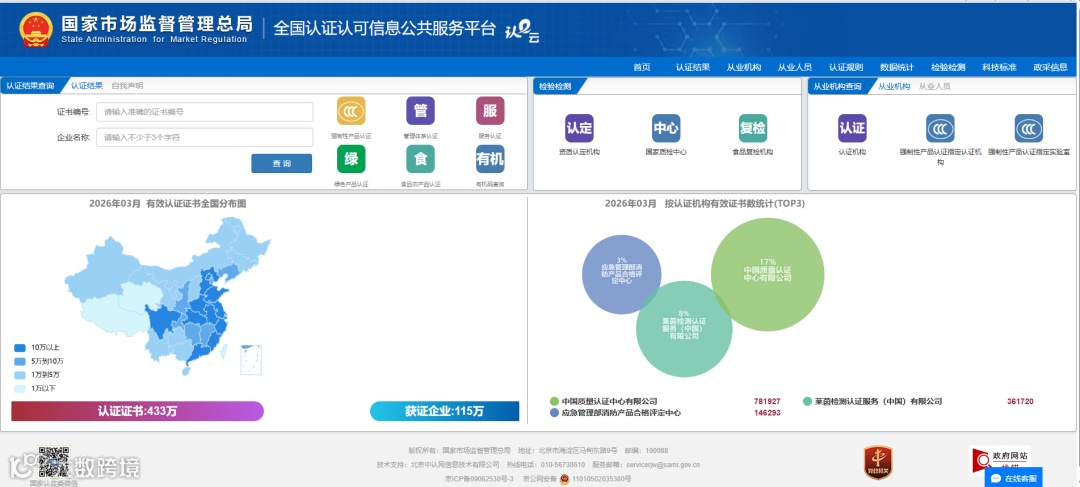Switch to 从业人员 tab in 从业机构查询
This screenshot has height=487, width=1080.
[x=935, y=86]
